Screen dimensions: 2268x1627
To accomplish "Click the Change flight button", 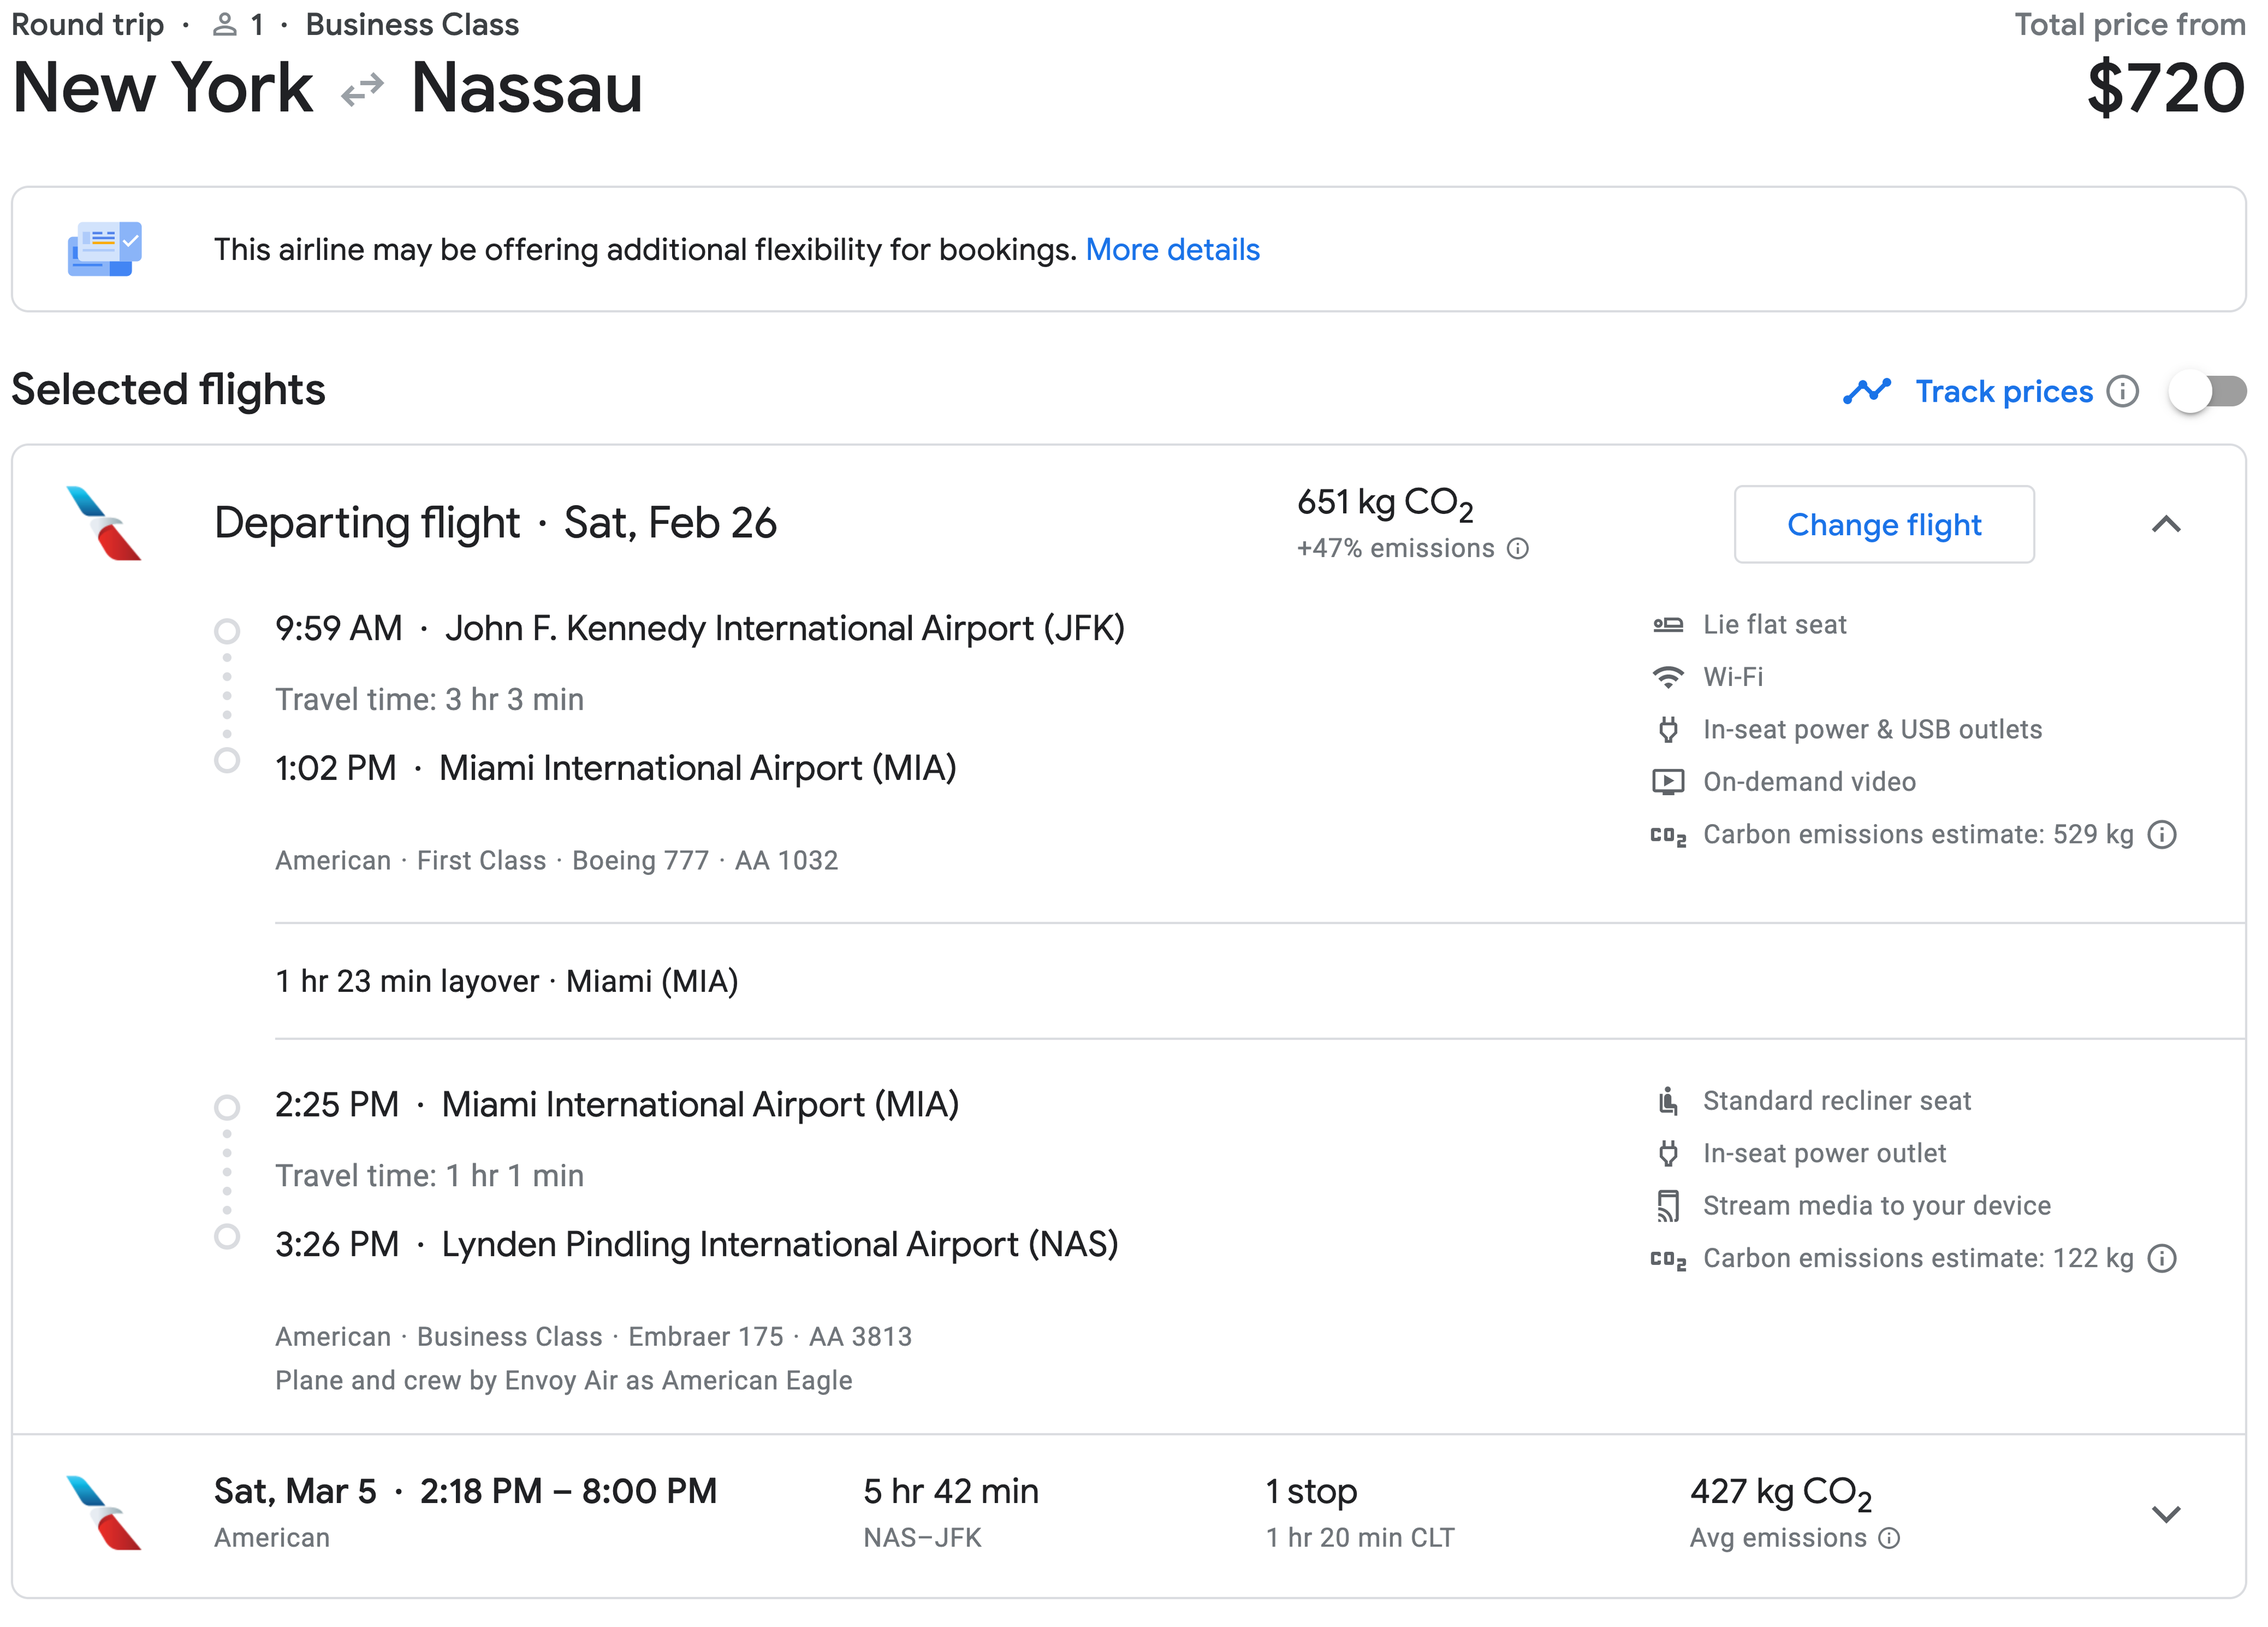I will coord(1884,525).
